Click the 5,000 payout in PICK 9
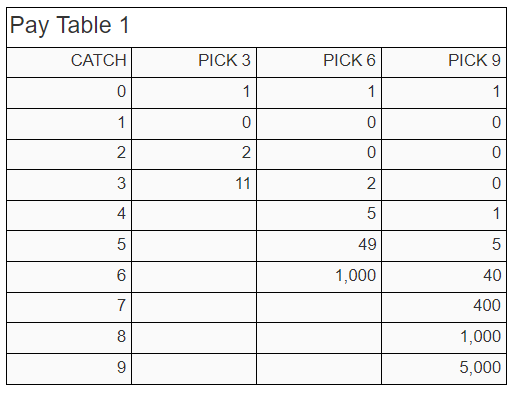520x395 pixels. [480, 367]
